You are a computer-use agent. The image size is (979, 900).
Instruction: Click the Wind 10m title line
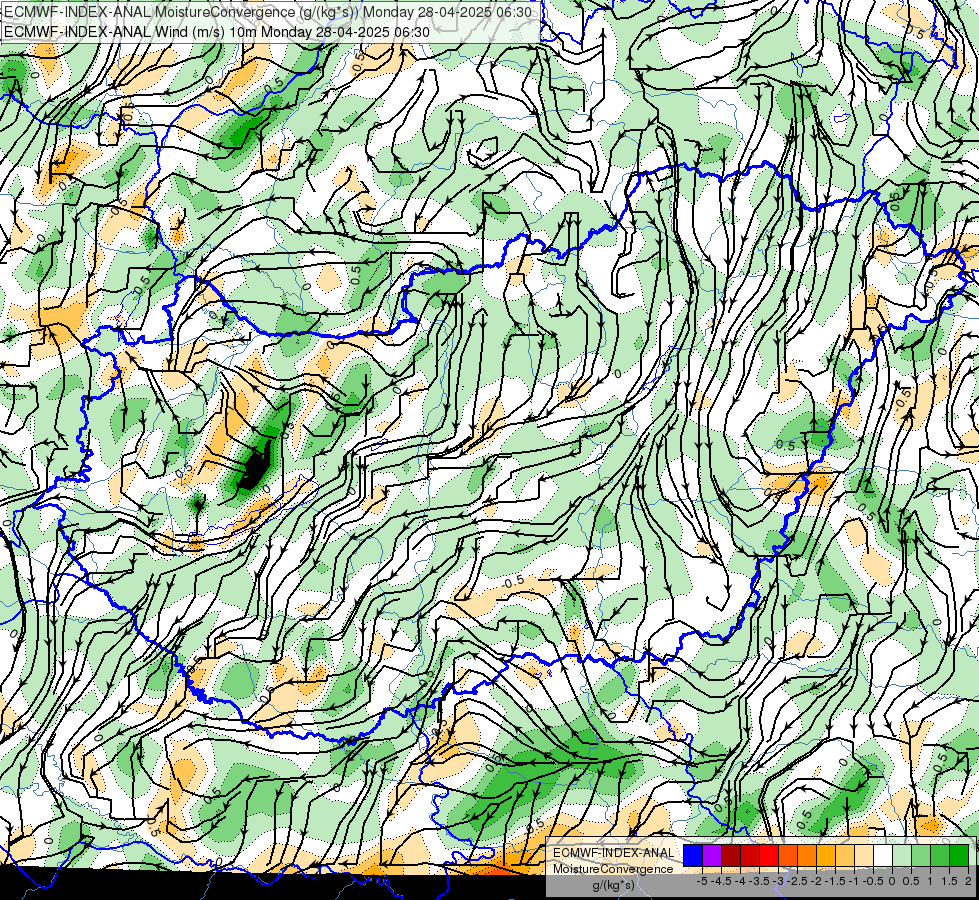tap(216, 32)
